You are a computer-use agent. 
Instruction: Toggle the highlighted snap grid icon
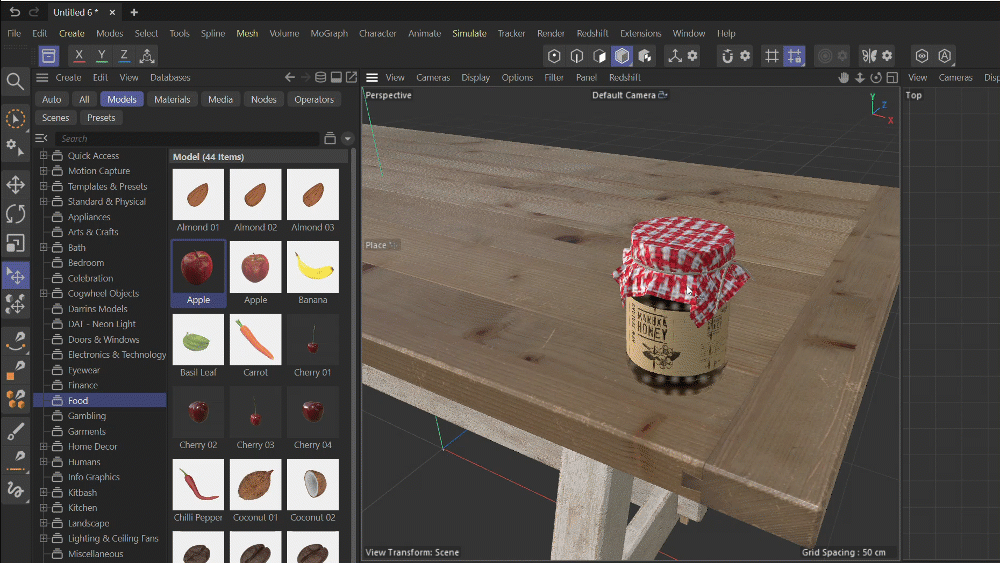(795, 55)
